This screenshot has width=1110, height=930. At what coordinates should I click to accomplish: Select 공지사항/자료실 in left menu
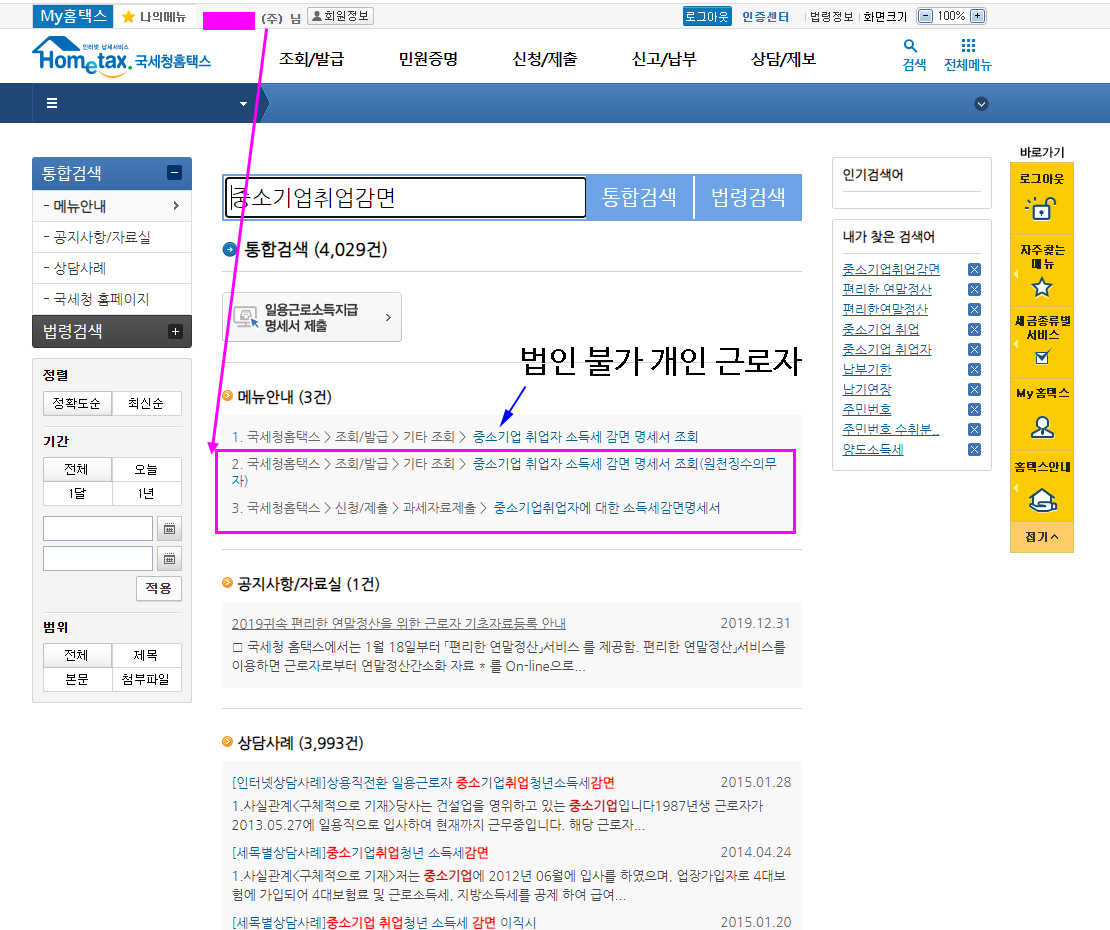[112, 237]
